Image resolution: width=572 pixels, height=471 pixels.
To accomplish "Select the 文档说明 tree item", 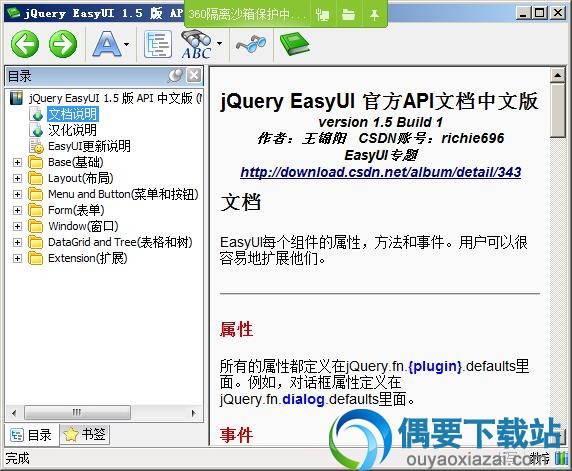I will tap(73, 114).
